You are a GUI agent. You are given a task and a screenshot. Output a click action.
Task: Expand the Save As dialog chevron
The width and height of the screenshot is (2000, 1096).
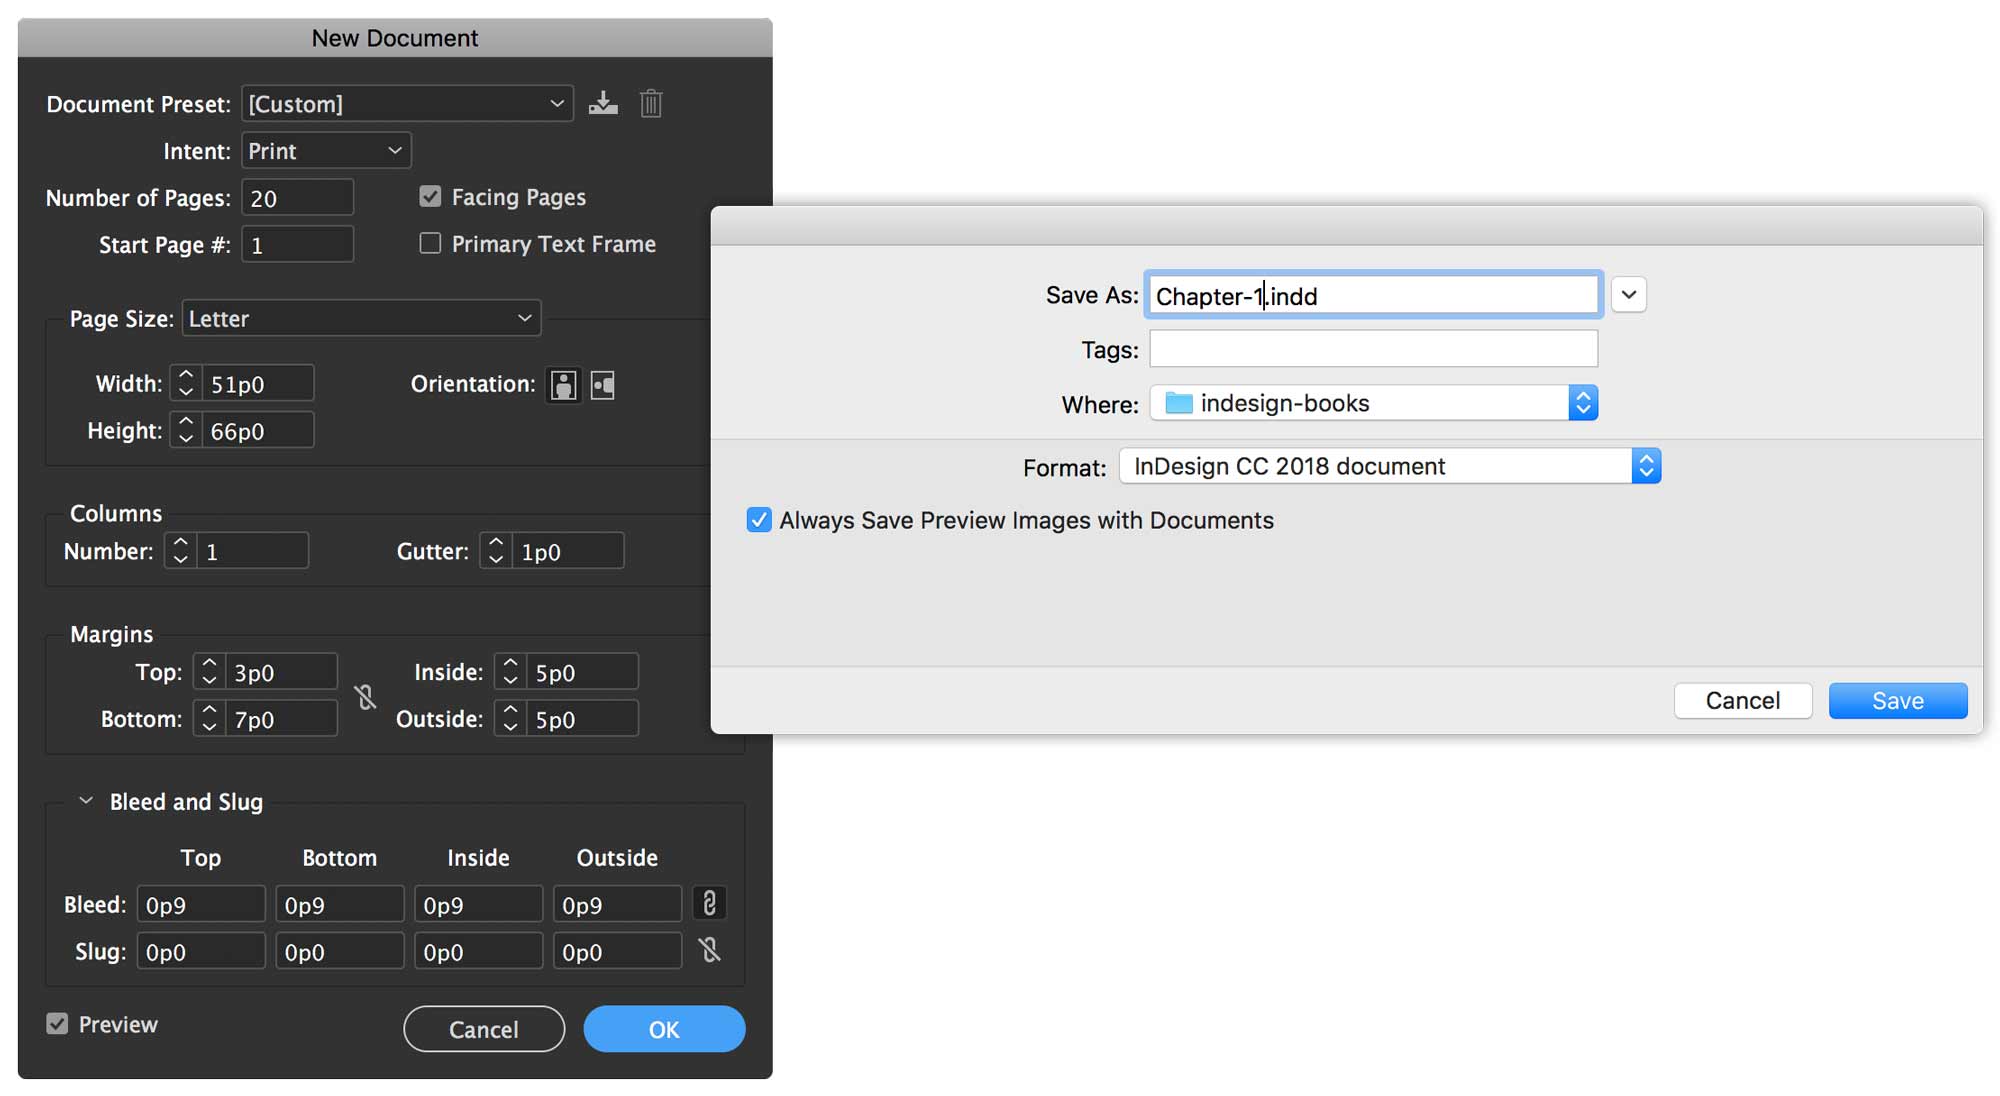click(1628, 295)
